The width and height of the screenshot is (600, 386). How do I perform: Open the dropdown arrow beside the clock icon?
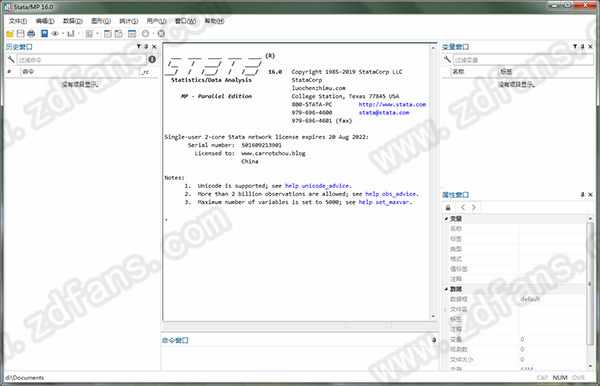click(x=153, y=34)
